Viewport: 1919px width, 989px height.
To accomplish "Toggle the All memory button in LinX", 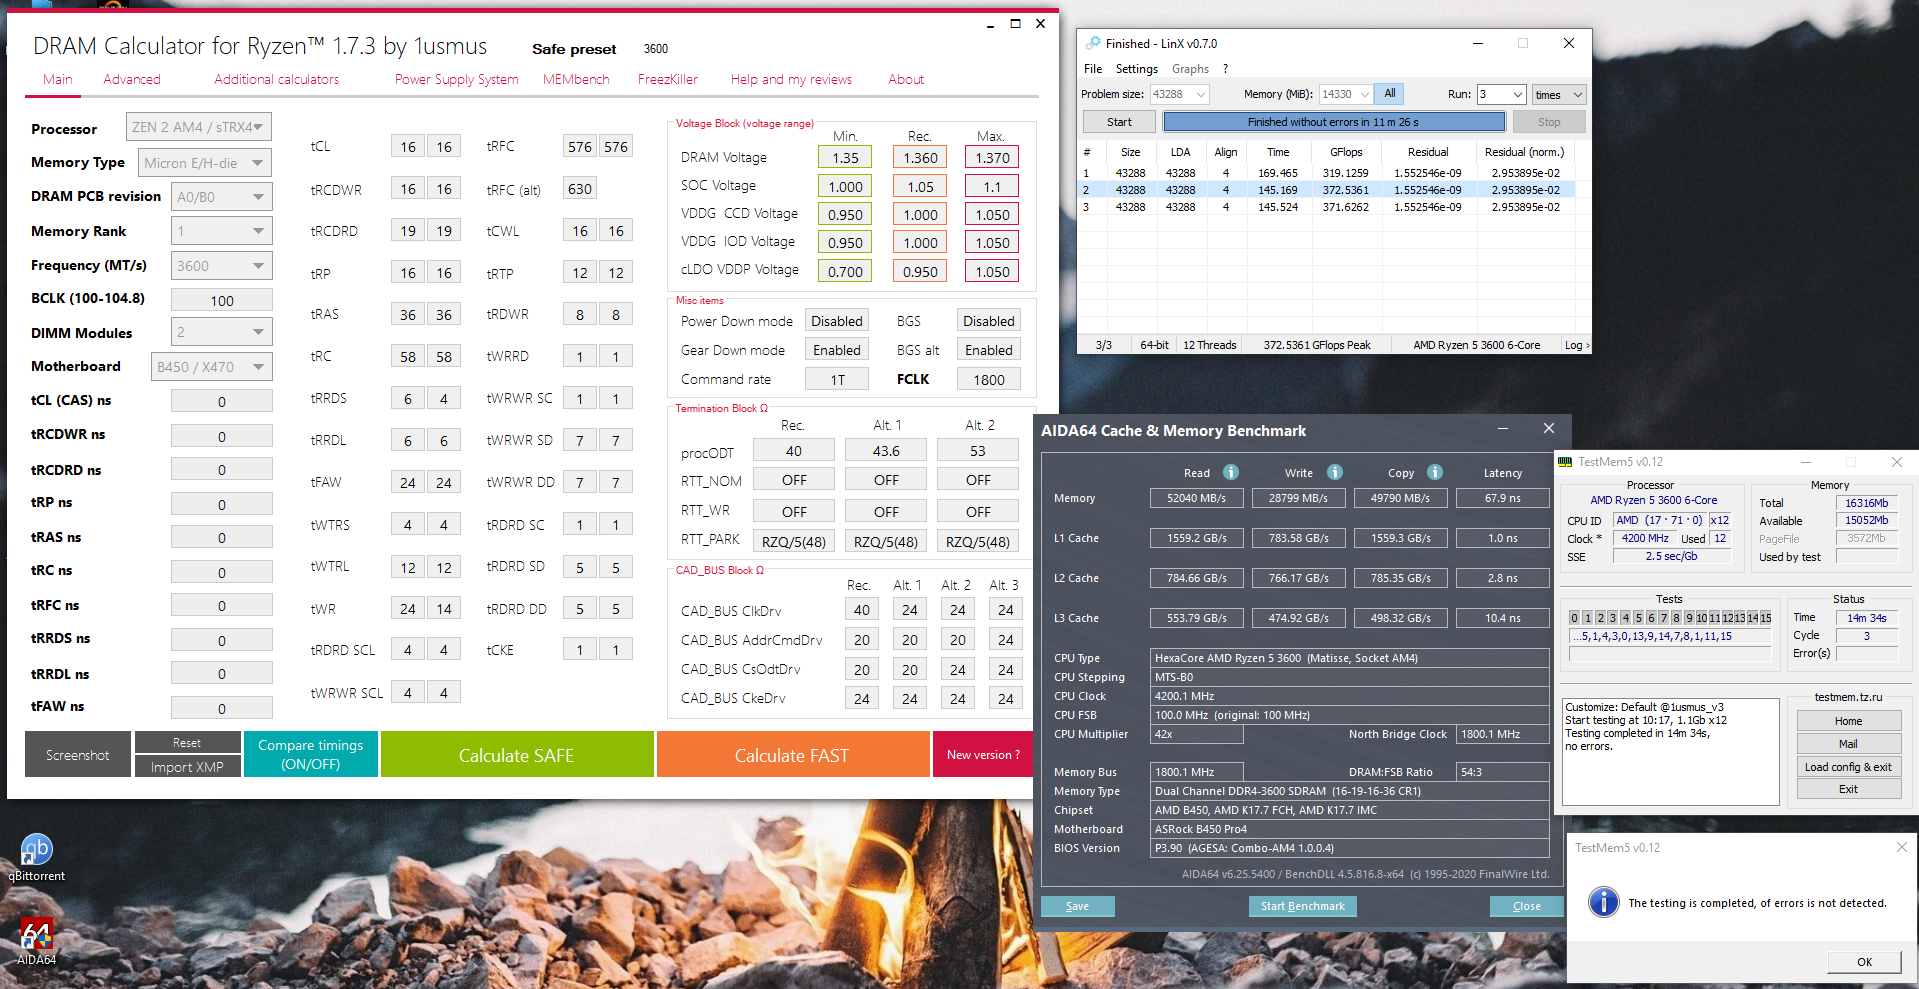I will [x=1389, y=94].
